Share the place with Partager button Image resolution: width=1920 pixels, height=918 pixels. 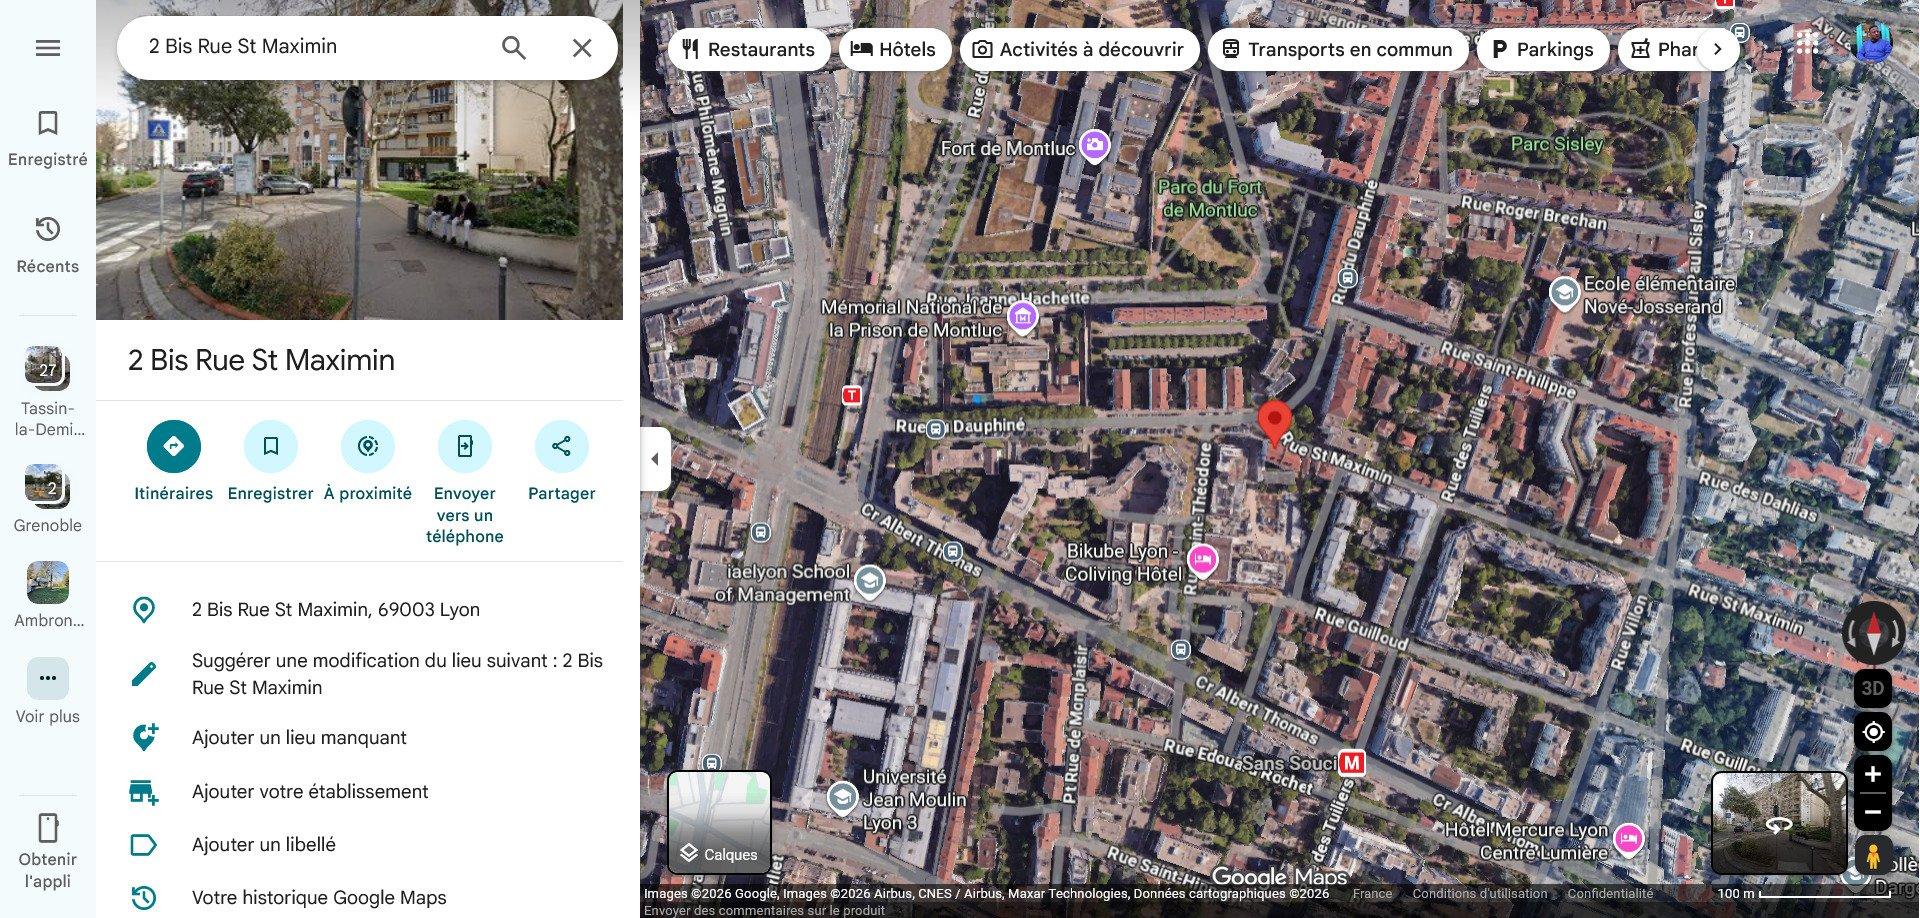pyautogui.click(x=562, y=461)
